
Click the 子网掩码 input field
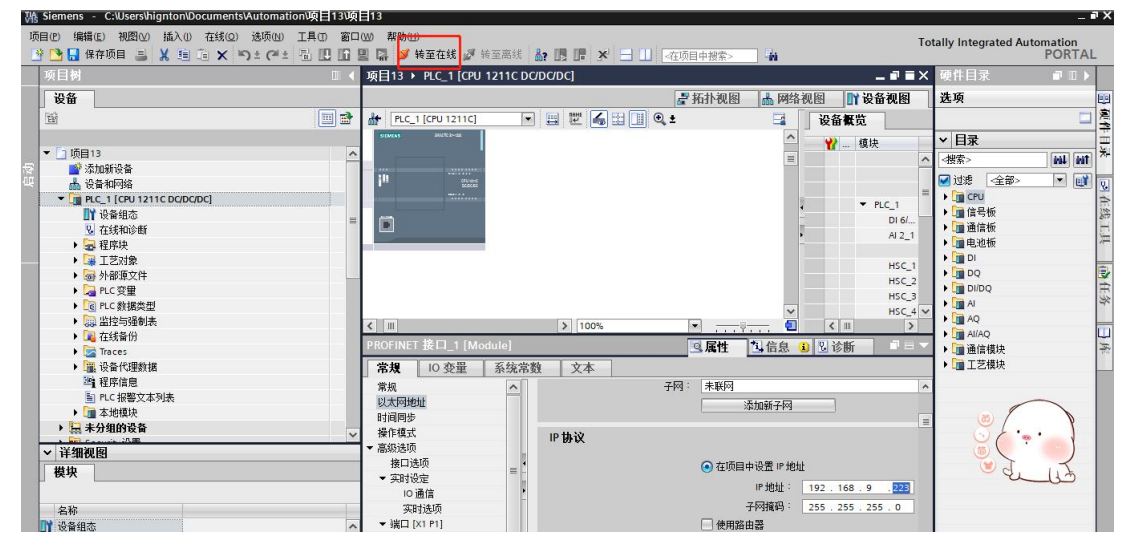click(857, 507)
